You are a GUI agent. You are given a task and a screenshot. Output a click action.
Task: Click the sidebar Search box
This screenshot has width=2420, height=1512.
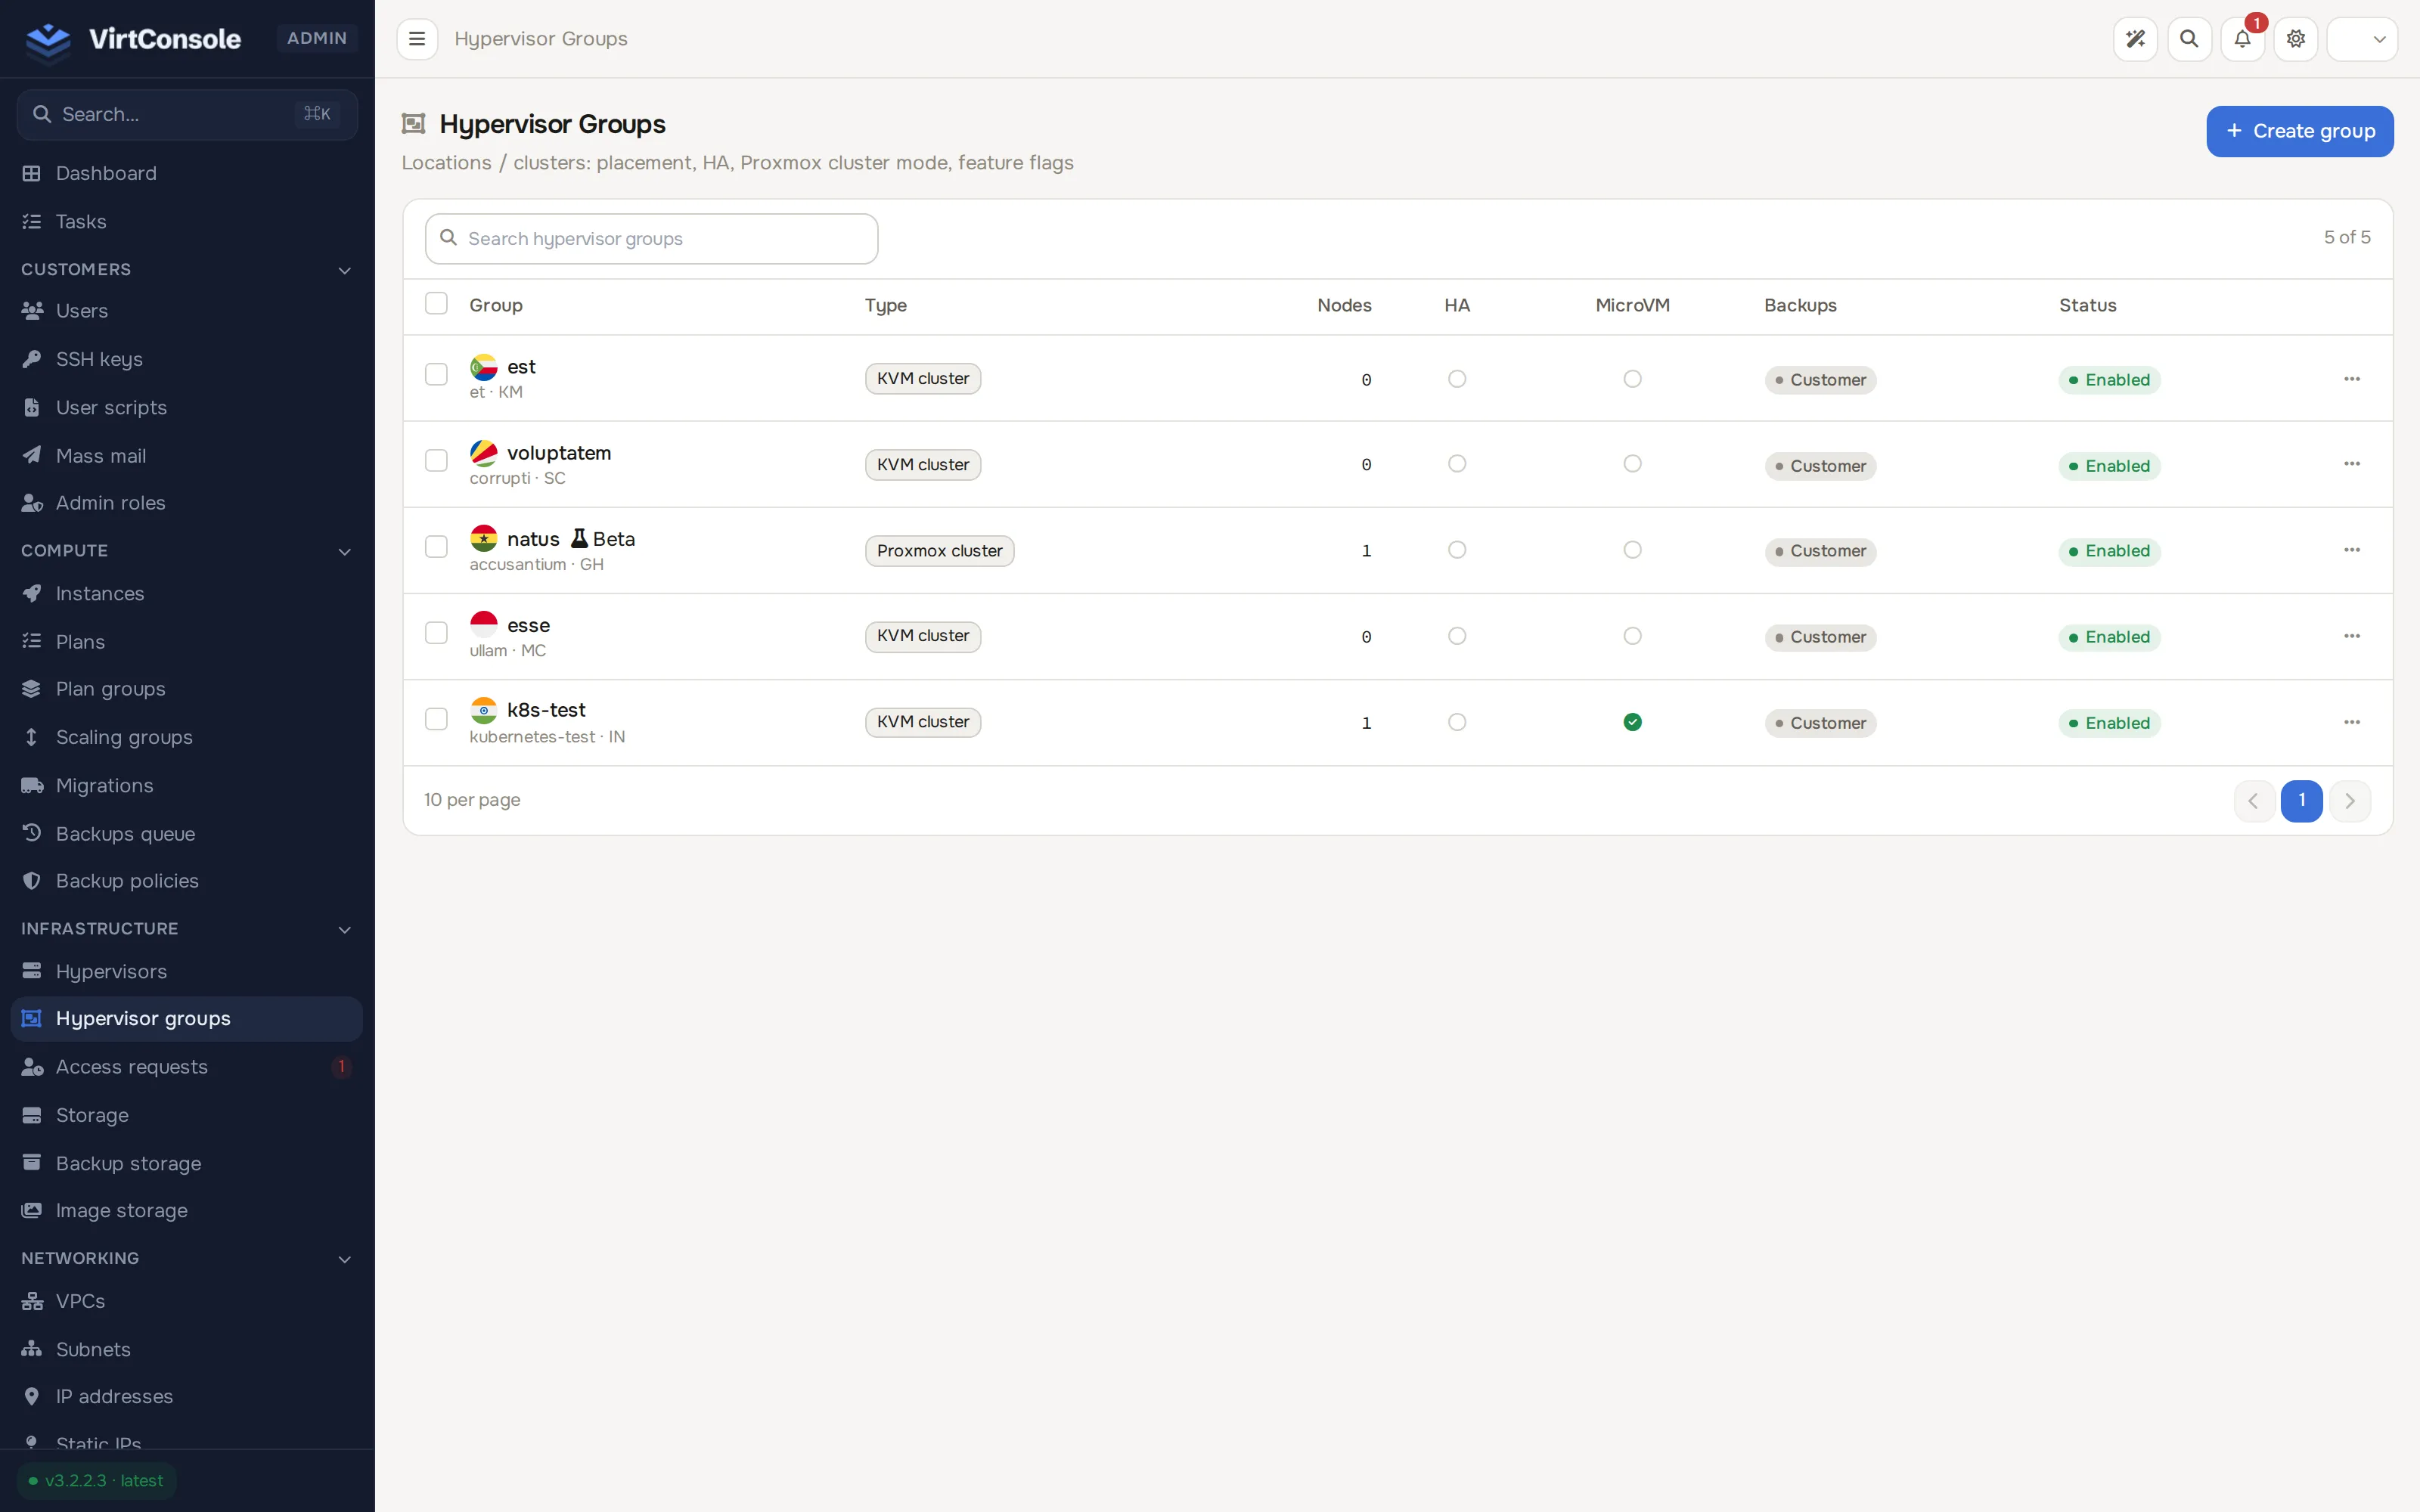pos(187,114)
